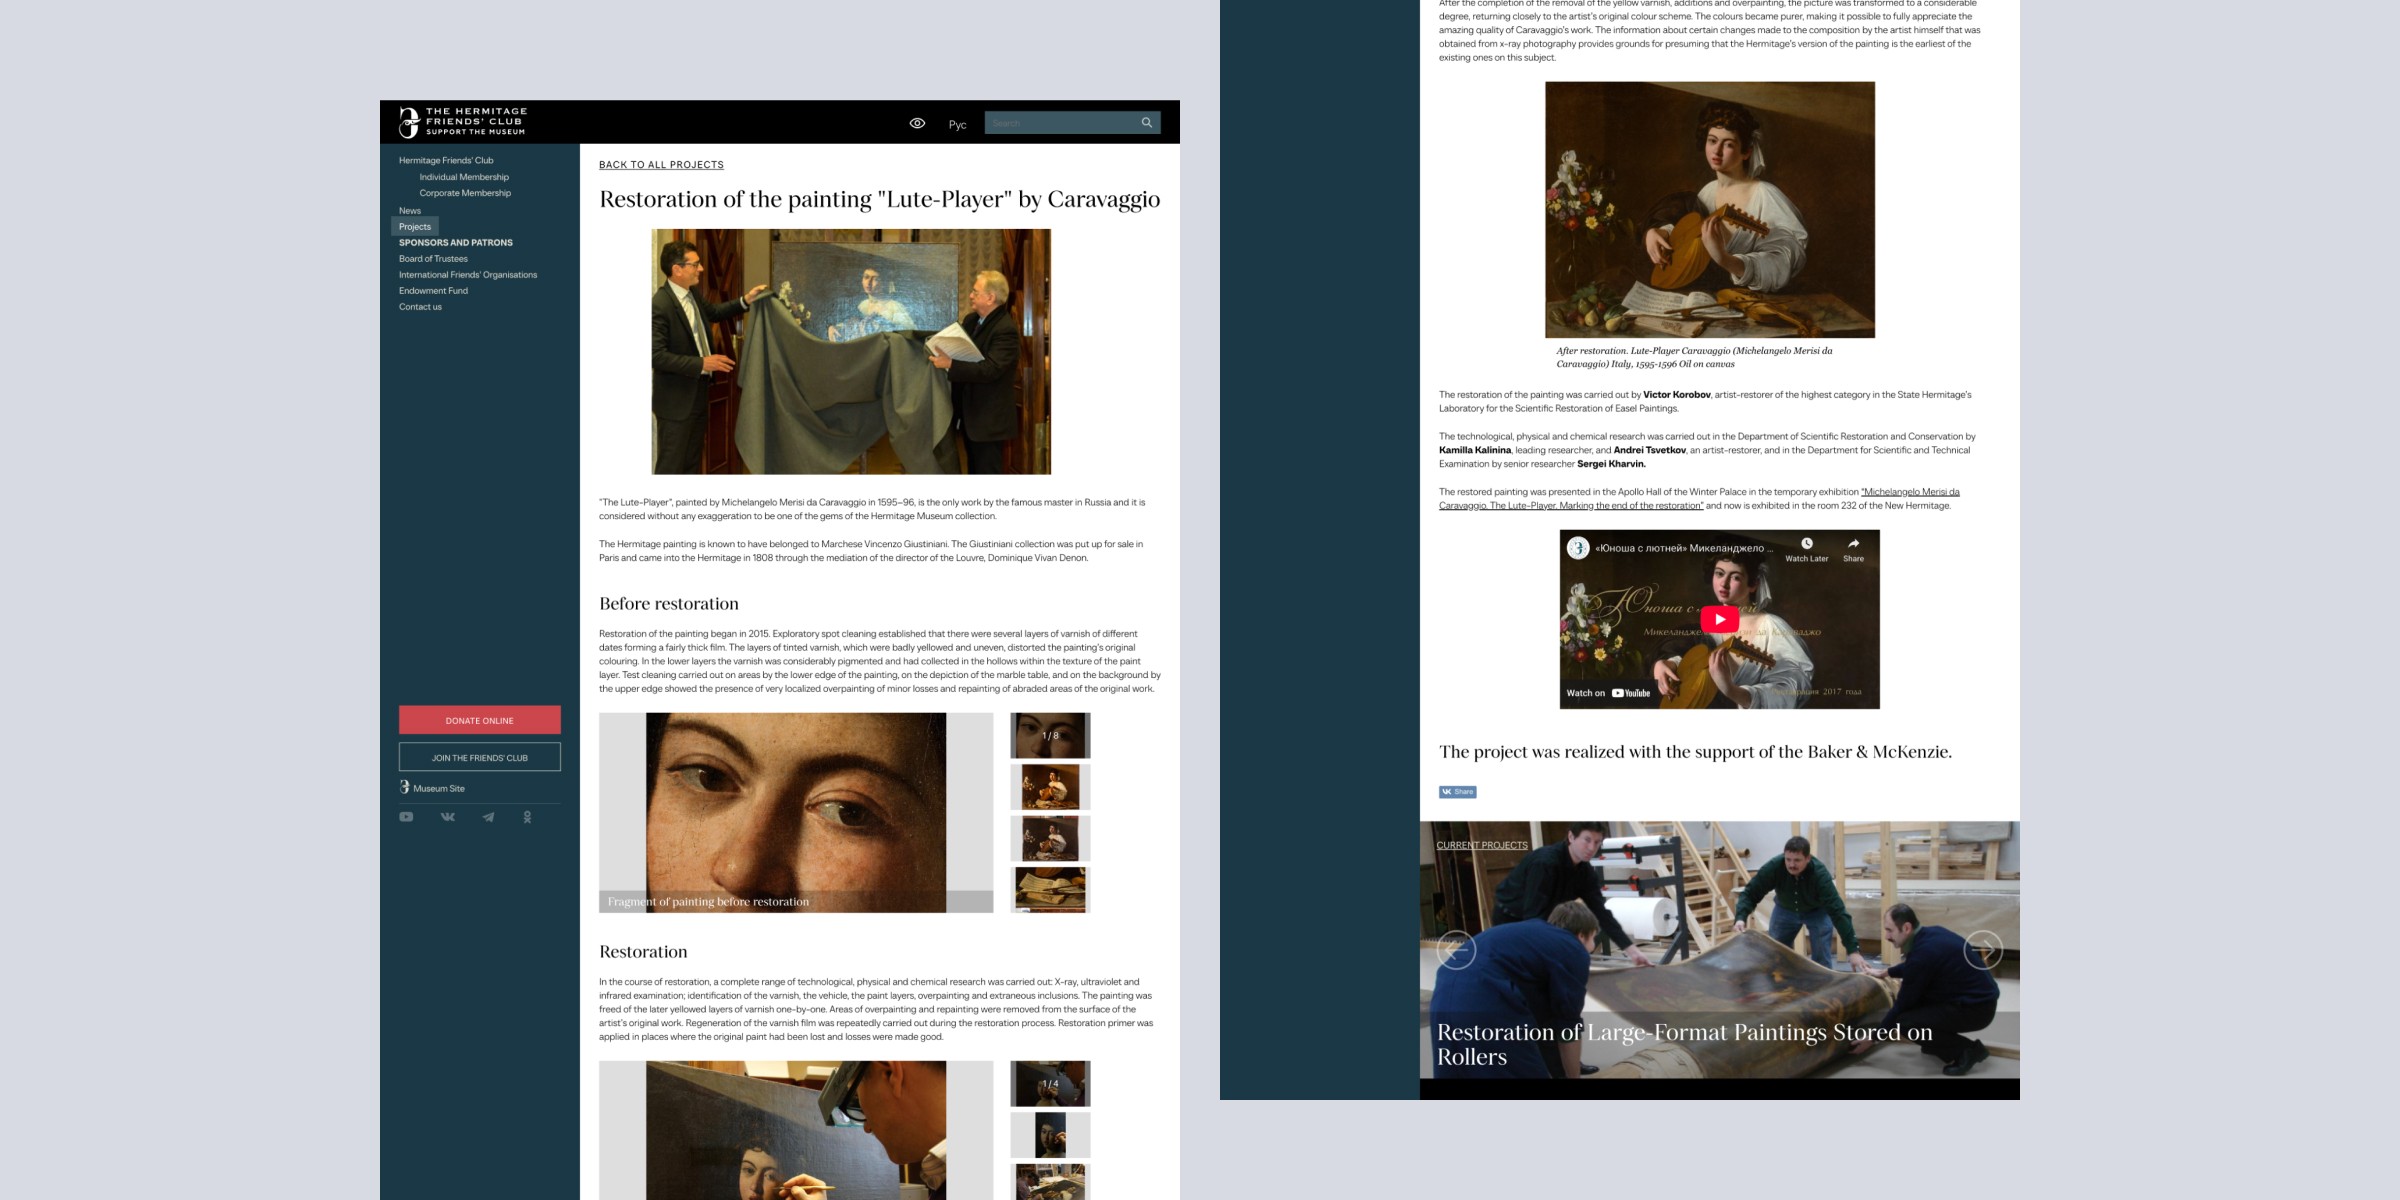
Task: Open the YouTube social icon in sidebar
Action: tap(406, 817)
